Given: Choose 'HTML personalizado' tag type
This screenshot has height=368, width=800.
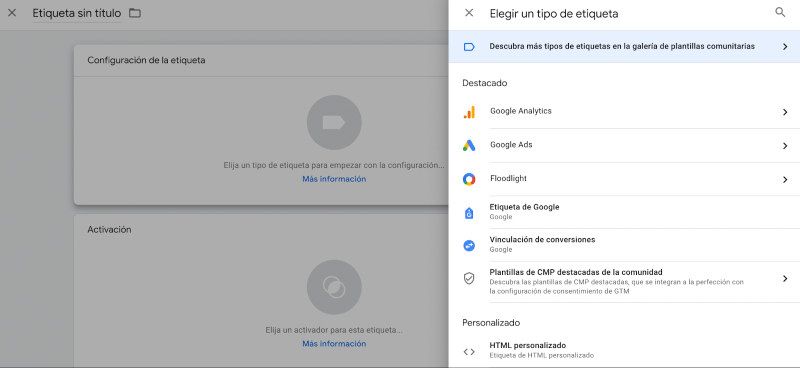Looking at the screenshot, I should (624, 351).
